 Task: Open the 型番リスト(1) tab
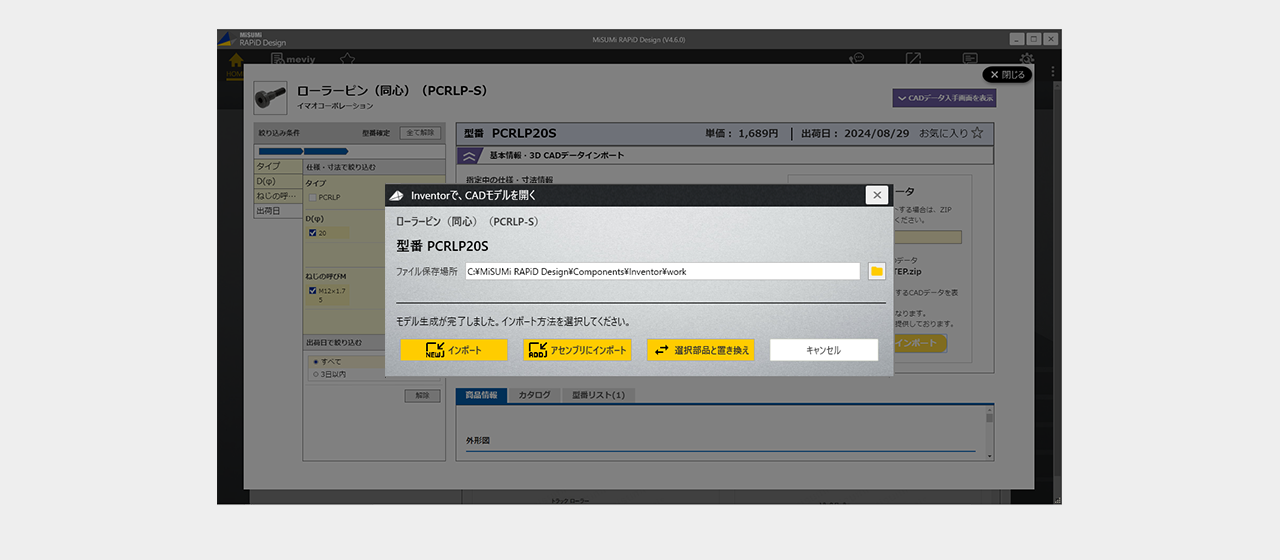598,395
